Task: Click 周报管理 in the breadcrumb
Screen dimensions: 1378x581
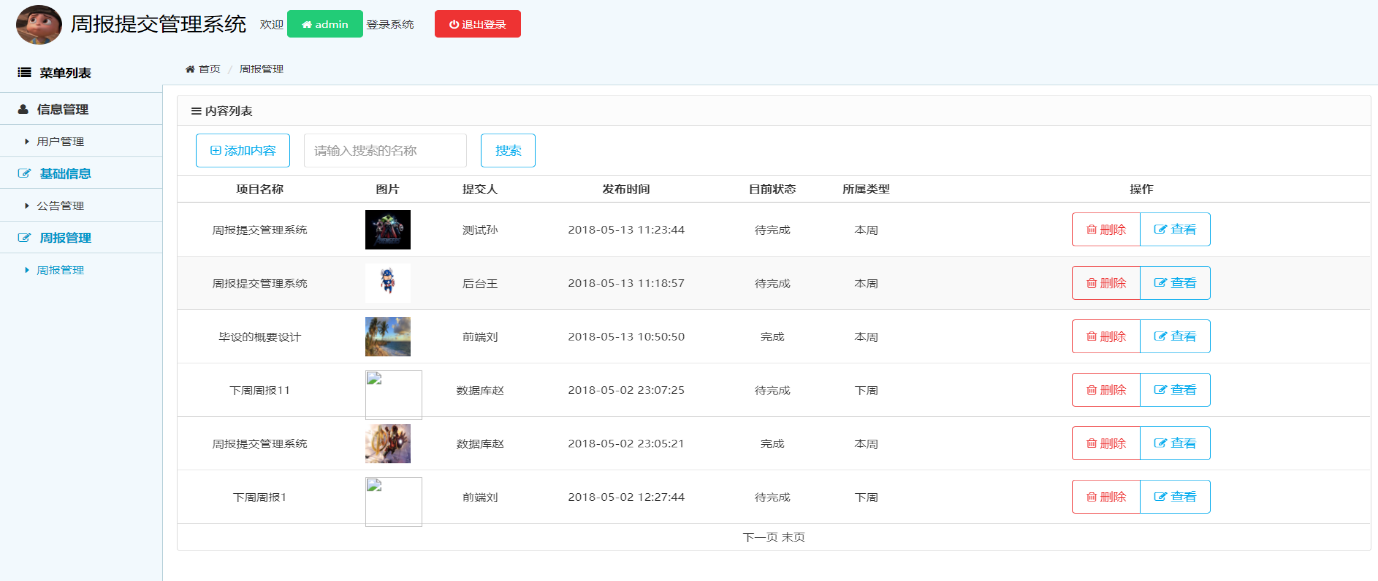Action: pyautogui.click(x=262, y=69)
